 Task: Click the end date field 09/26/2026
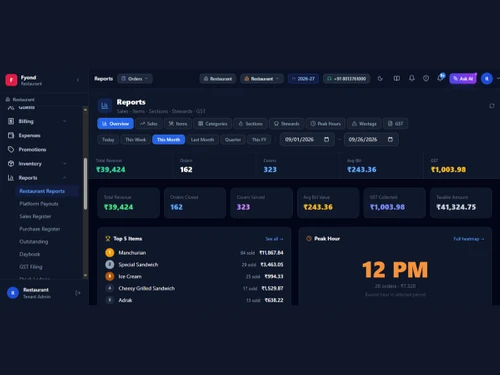tap(371, 139)
